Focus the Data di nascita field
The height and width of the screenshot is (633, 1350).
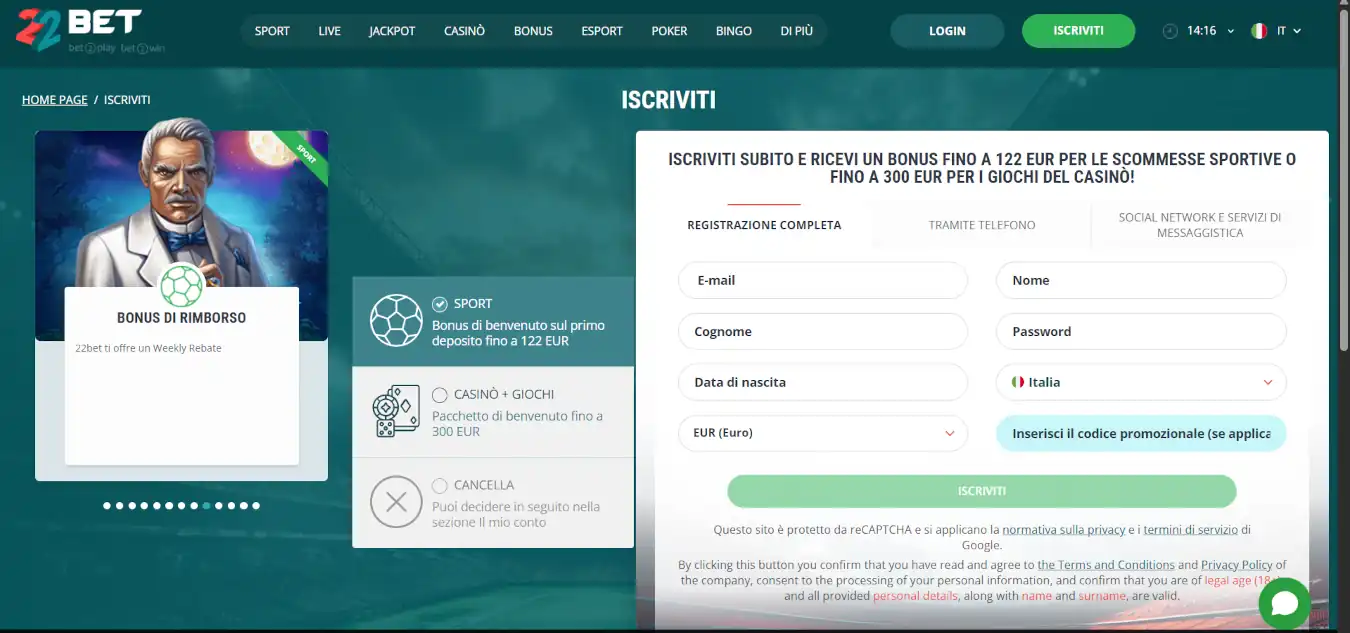[823, 382]
